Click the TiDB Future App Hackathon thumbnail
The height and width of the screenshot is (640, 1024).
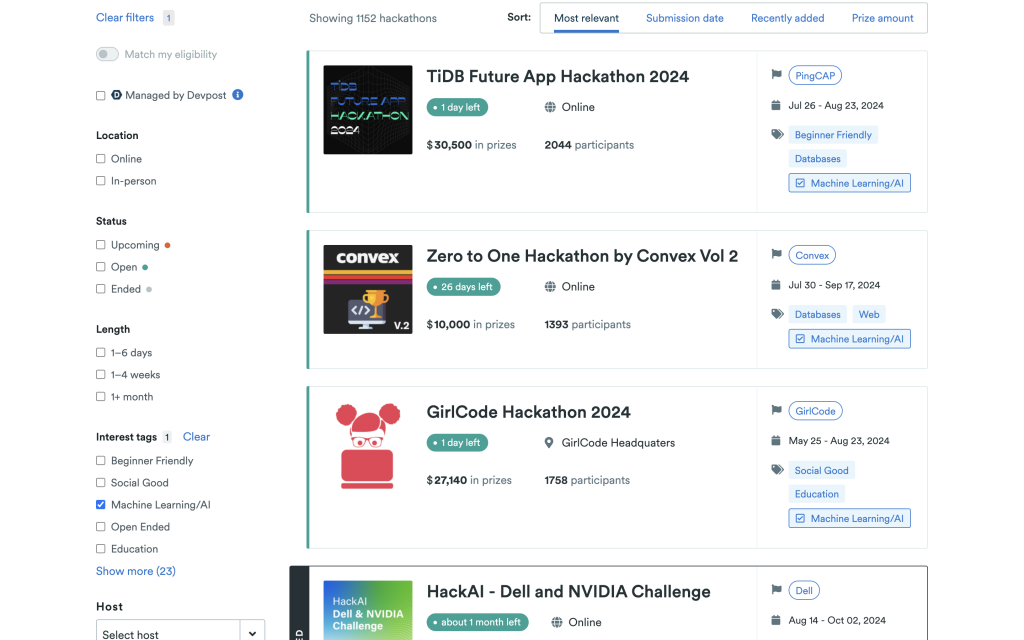pos(367,110)
